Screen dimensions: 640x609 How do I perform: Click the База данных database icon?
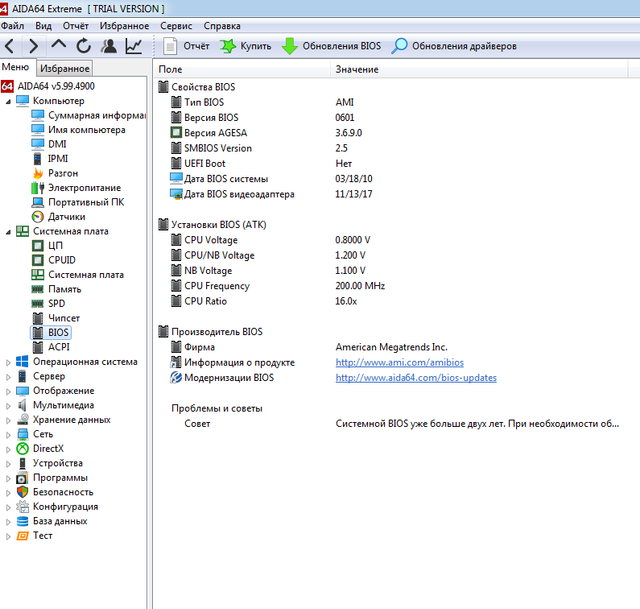point(22,521)
